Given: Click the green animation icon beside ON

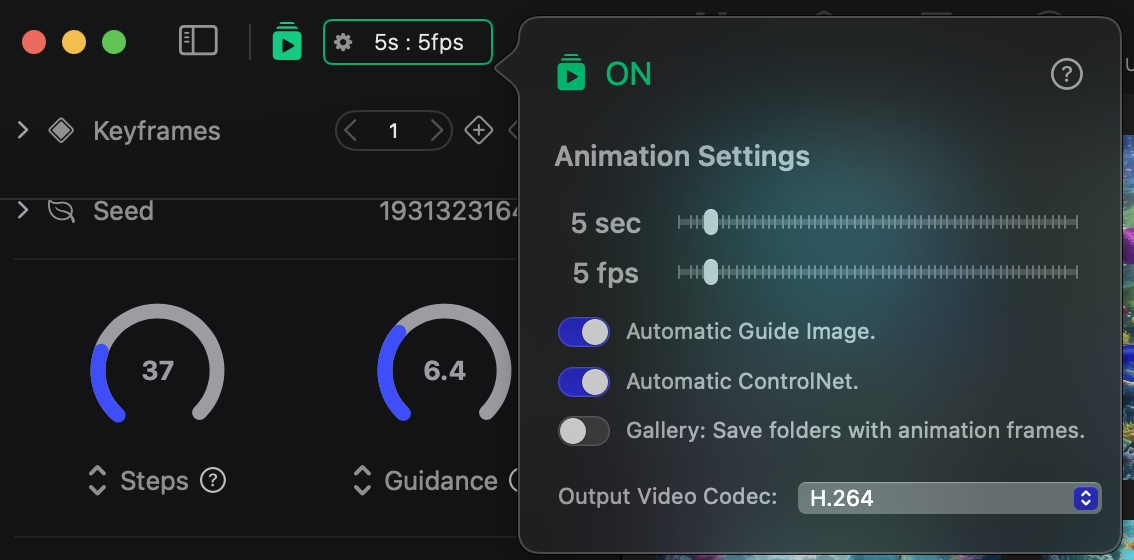Looking at the screenshot, I should point(571,73).
